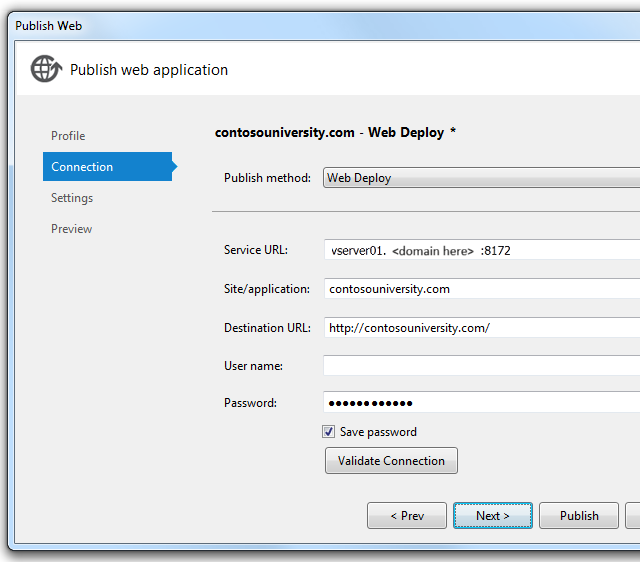Click the Validate Connection button
The width and height of the screenshot is (640, 562).
391,461
